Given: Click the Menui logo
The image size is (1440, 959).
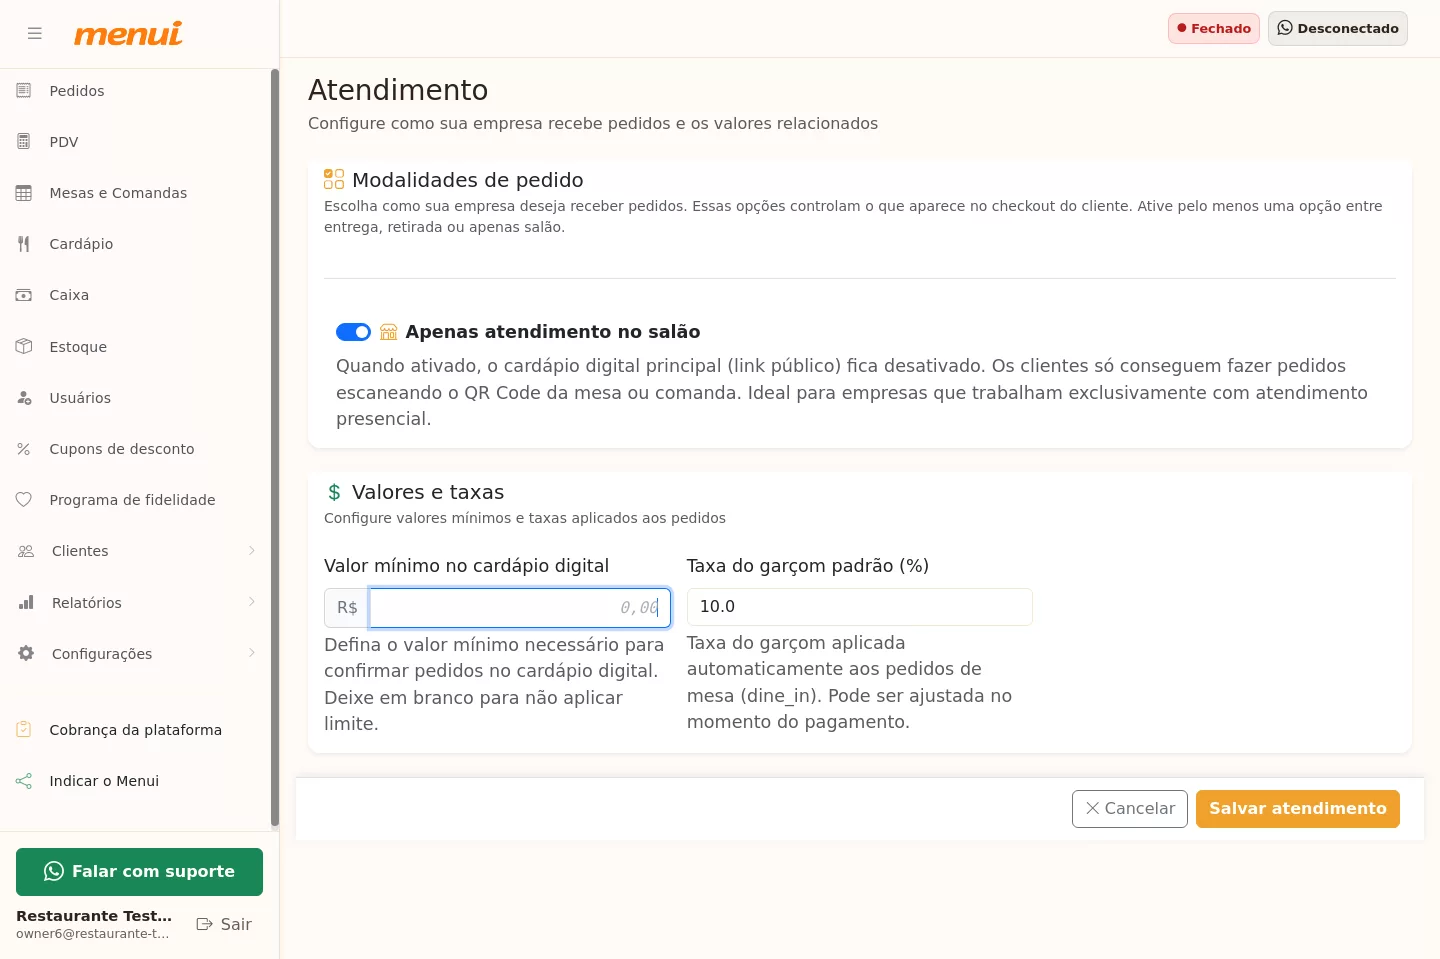Looking at the screenshot, I should (x=128, y=34).
